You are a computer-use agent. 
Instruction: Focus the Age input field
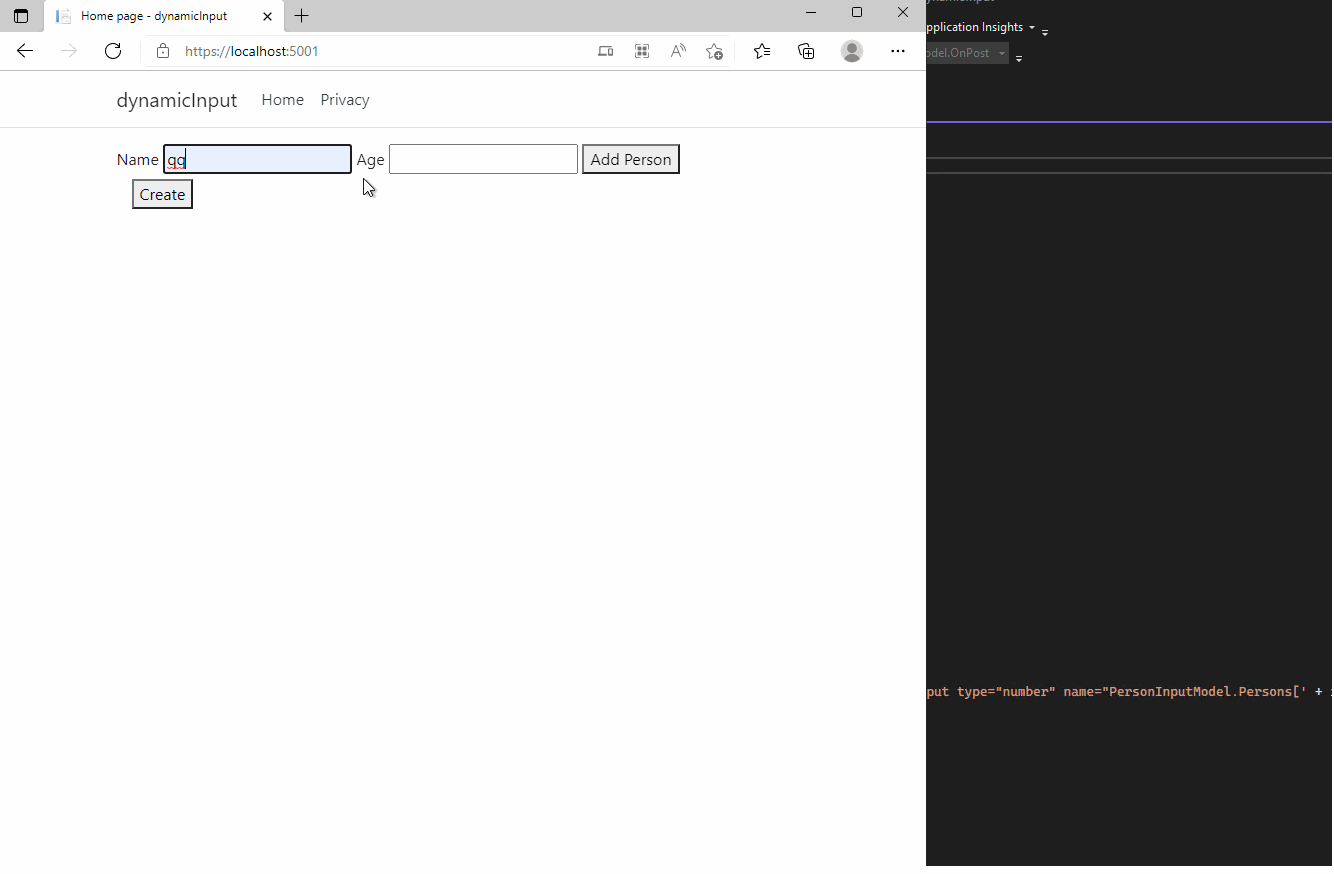pos(483,159)
